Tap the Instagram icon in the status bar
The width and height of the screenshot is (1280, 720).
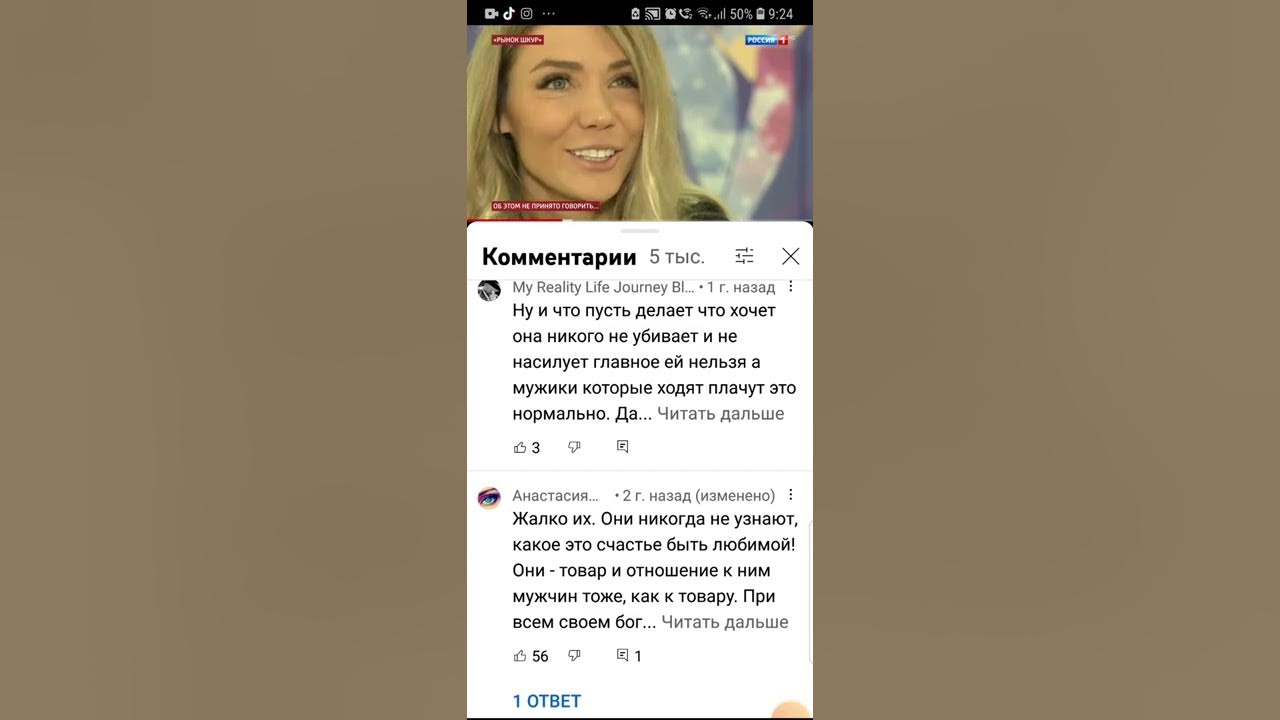coord(526,13)
